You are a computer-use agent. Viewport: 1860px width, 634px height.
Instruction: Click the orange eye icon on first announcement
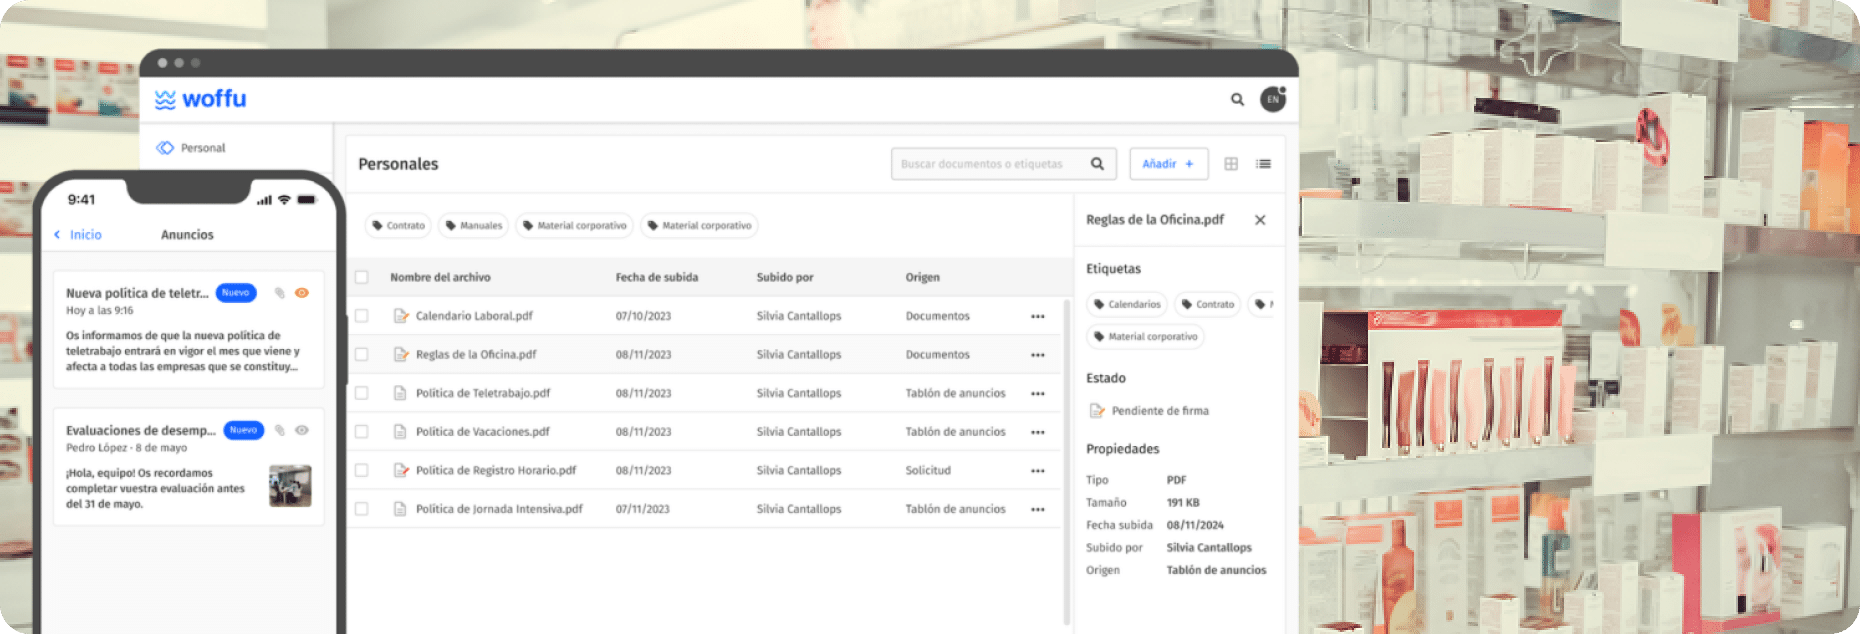tap(302, 293)
